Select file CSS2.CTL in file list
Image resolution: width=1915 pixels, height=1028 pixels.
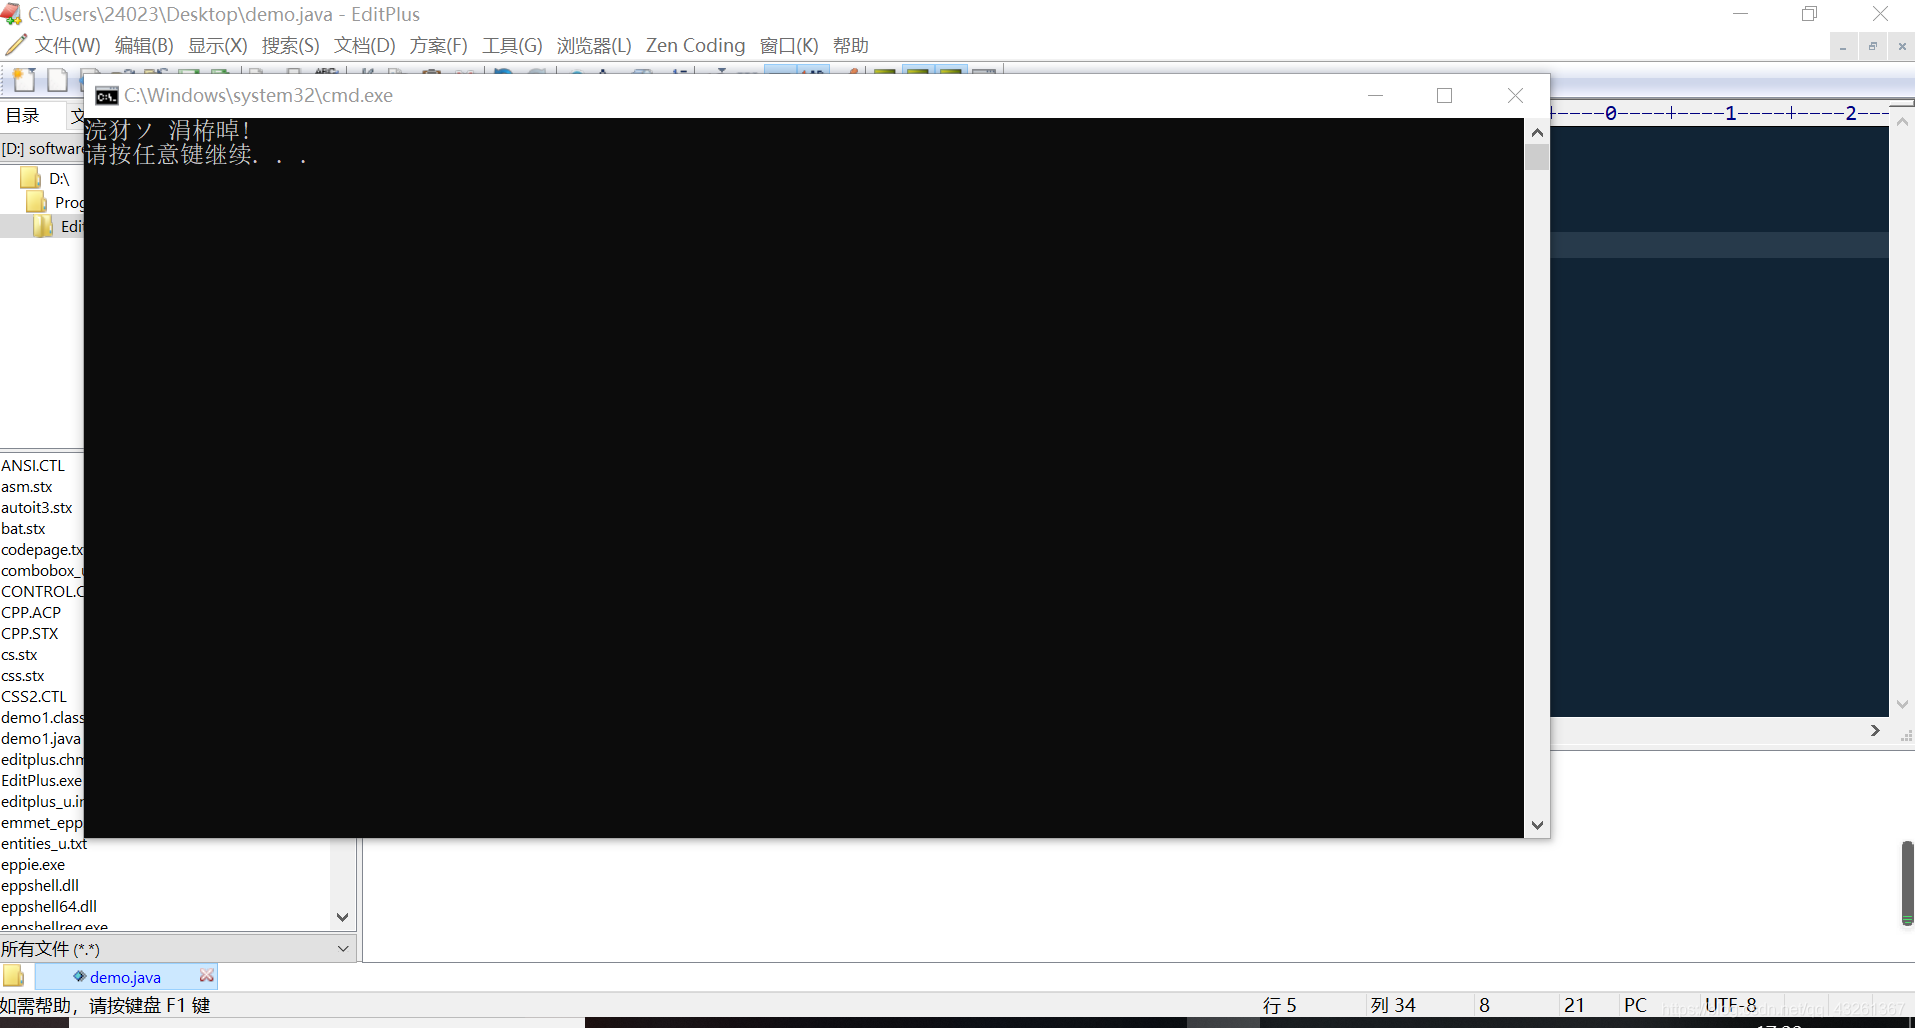coord(34,696)
